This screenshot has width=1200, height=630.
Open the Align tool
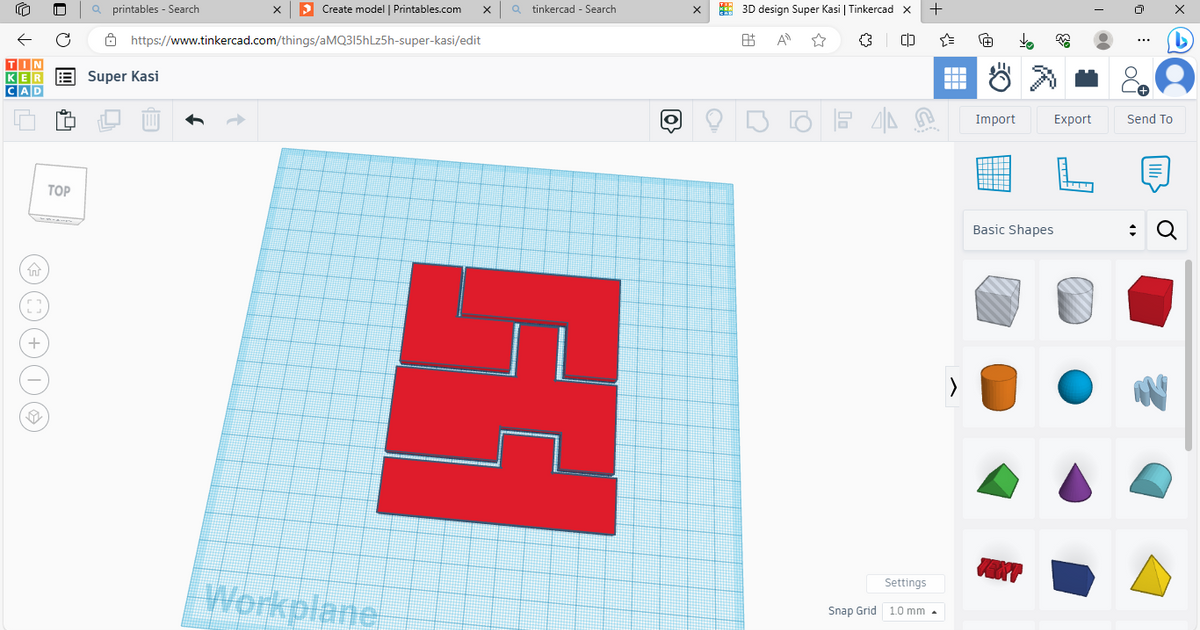tap(843, 120)
